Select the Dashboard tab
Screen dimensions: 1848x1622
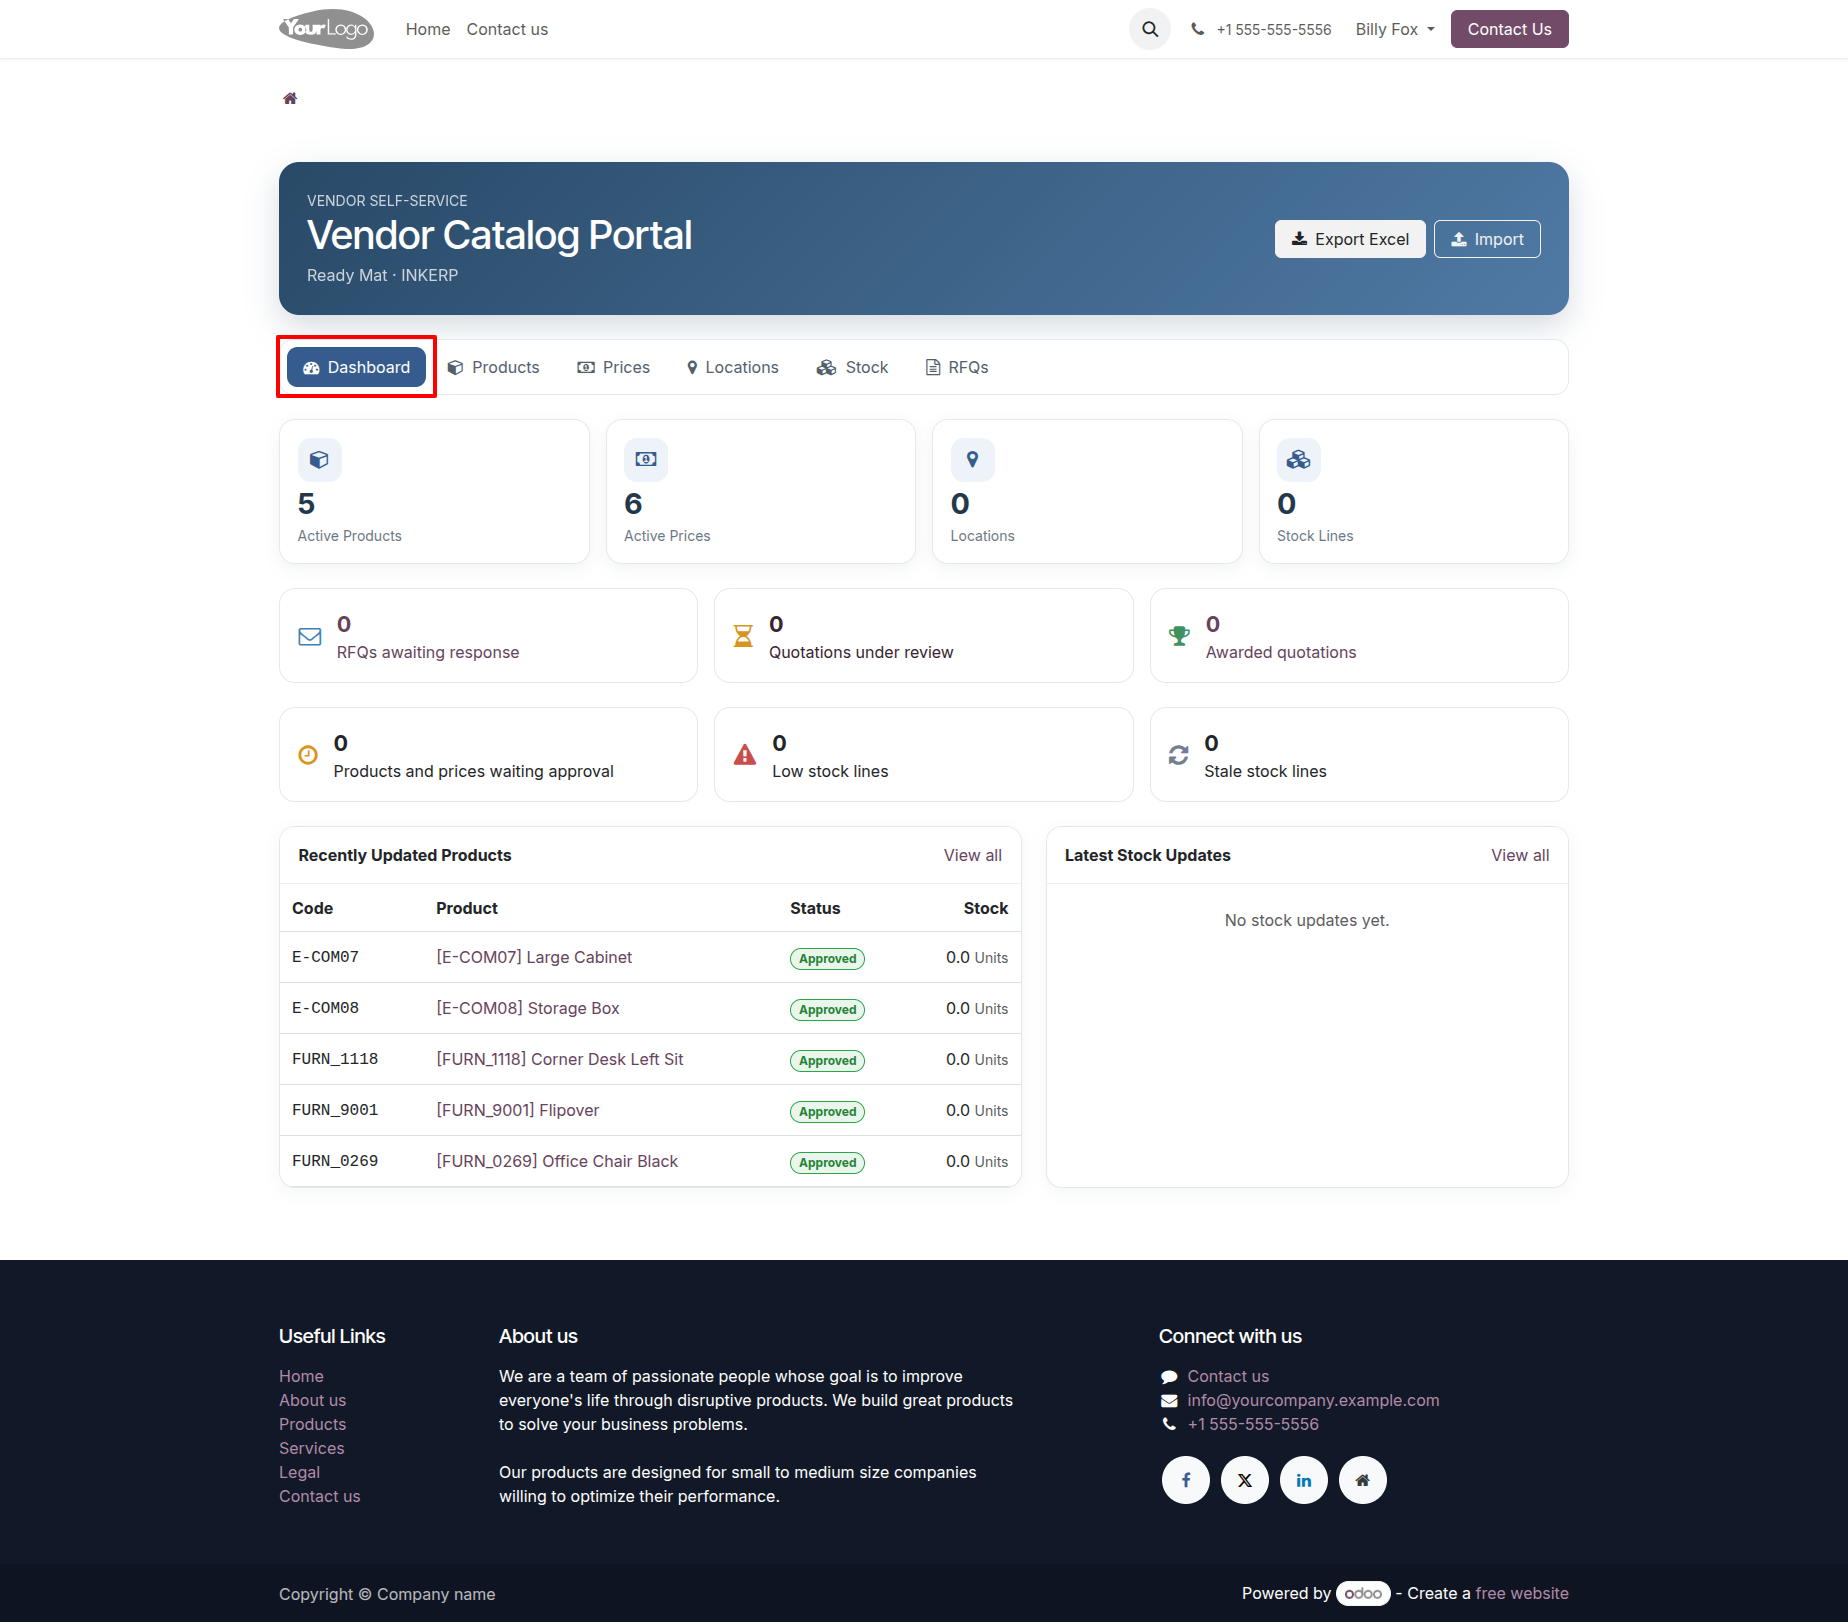click(x=356, y=367)
